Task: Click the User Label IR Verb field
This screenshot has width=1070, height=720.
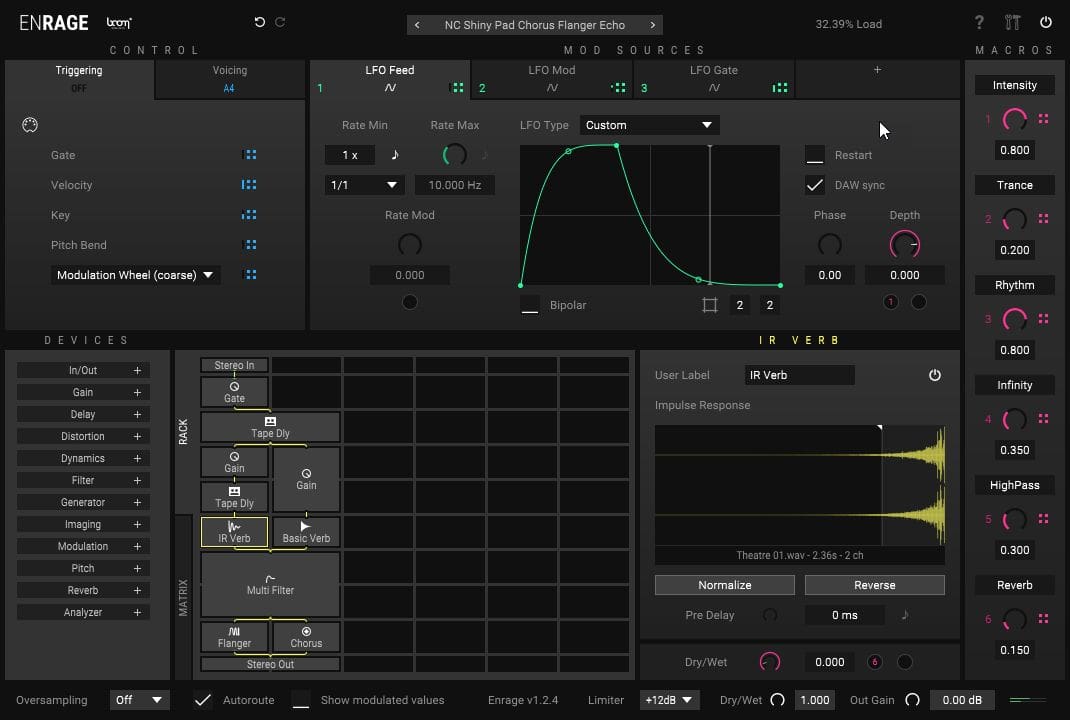Action: click(800, 375)
